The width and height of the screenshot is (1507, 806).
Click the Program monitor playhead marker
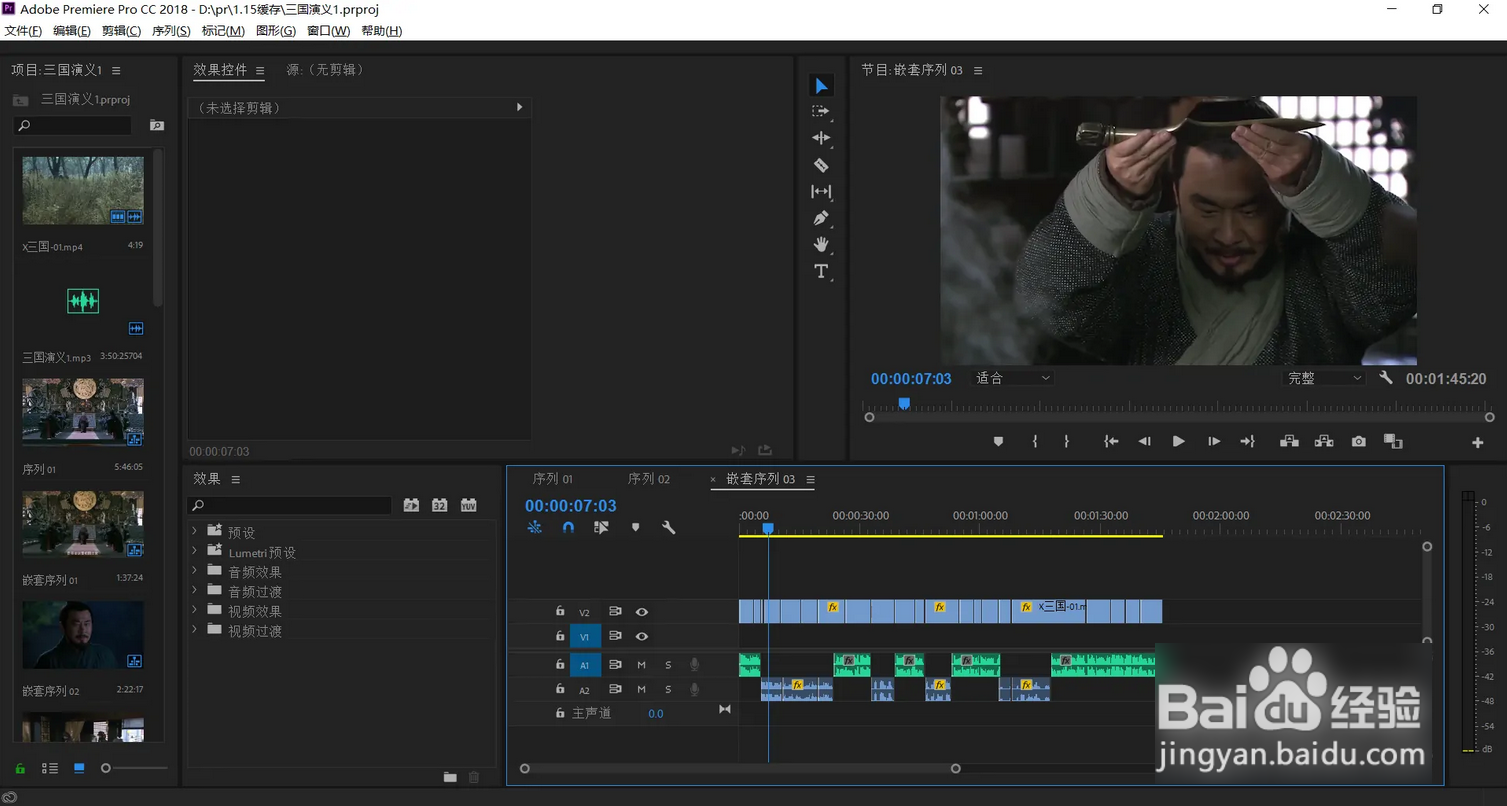(904, 403)
